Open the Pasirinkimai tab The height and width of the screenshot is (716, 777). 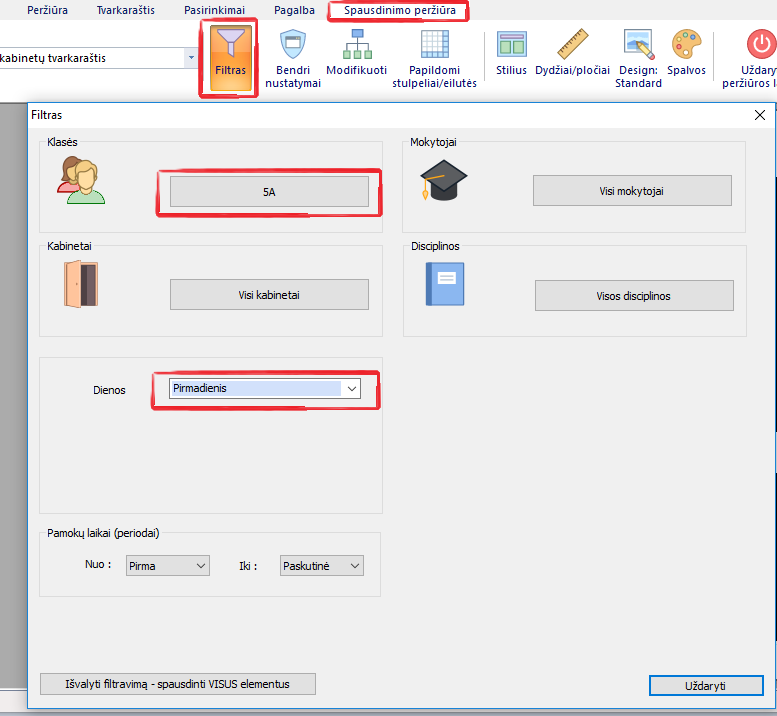pos(214,10)
